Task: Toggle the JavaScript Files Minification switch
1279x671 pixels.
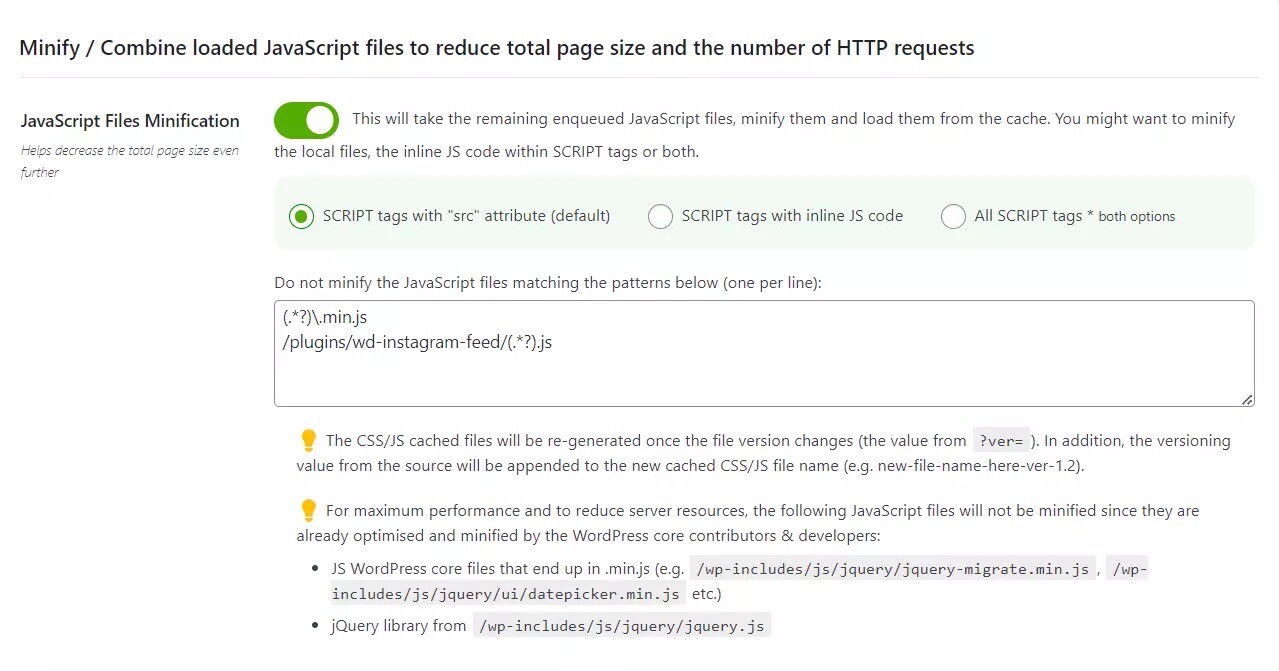Action: click(x=306, y=121)
